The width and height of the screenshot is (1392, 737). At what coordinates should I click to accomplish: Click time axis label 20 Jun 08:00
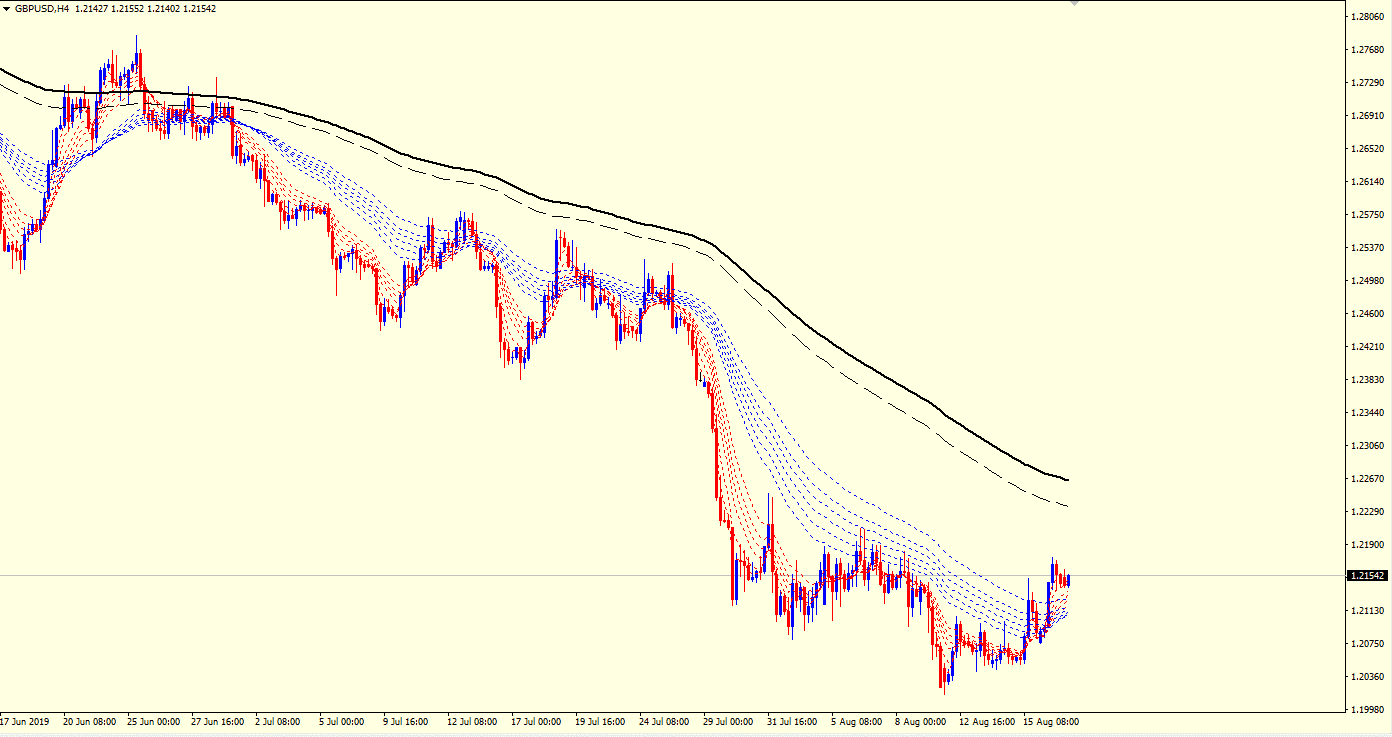coord(89,721)
